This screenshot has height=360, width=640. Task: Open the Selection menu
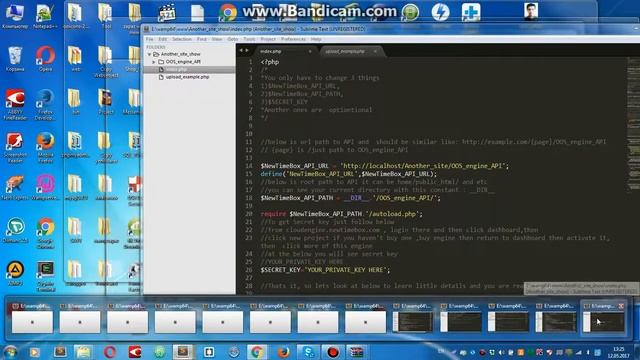pos(182,39)
